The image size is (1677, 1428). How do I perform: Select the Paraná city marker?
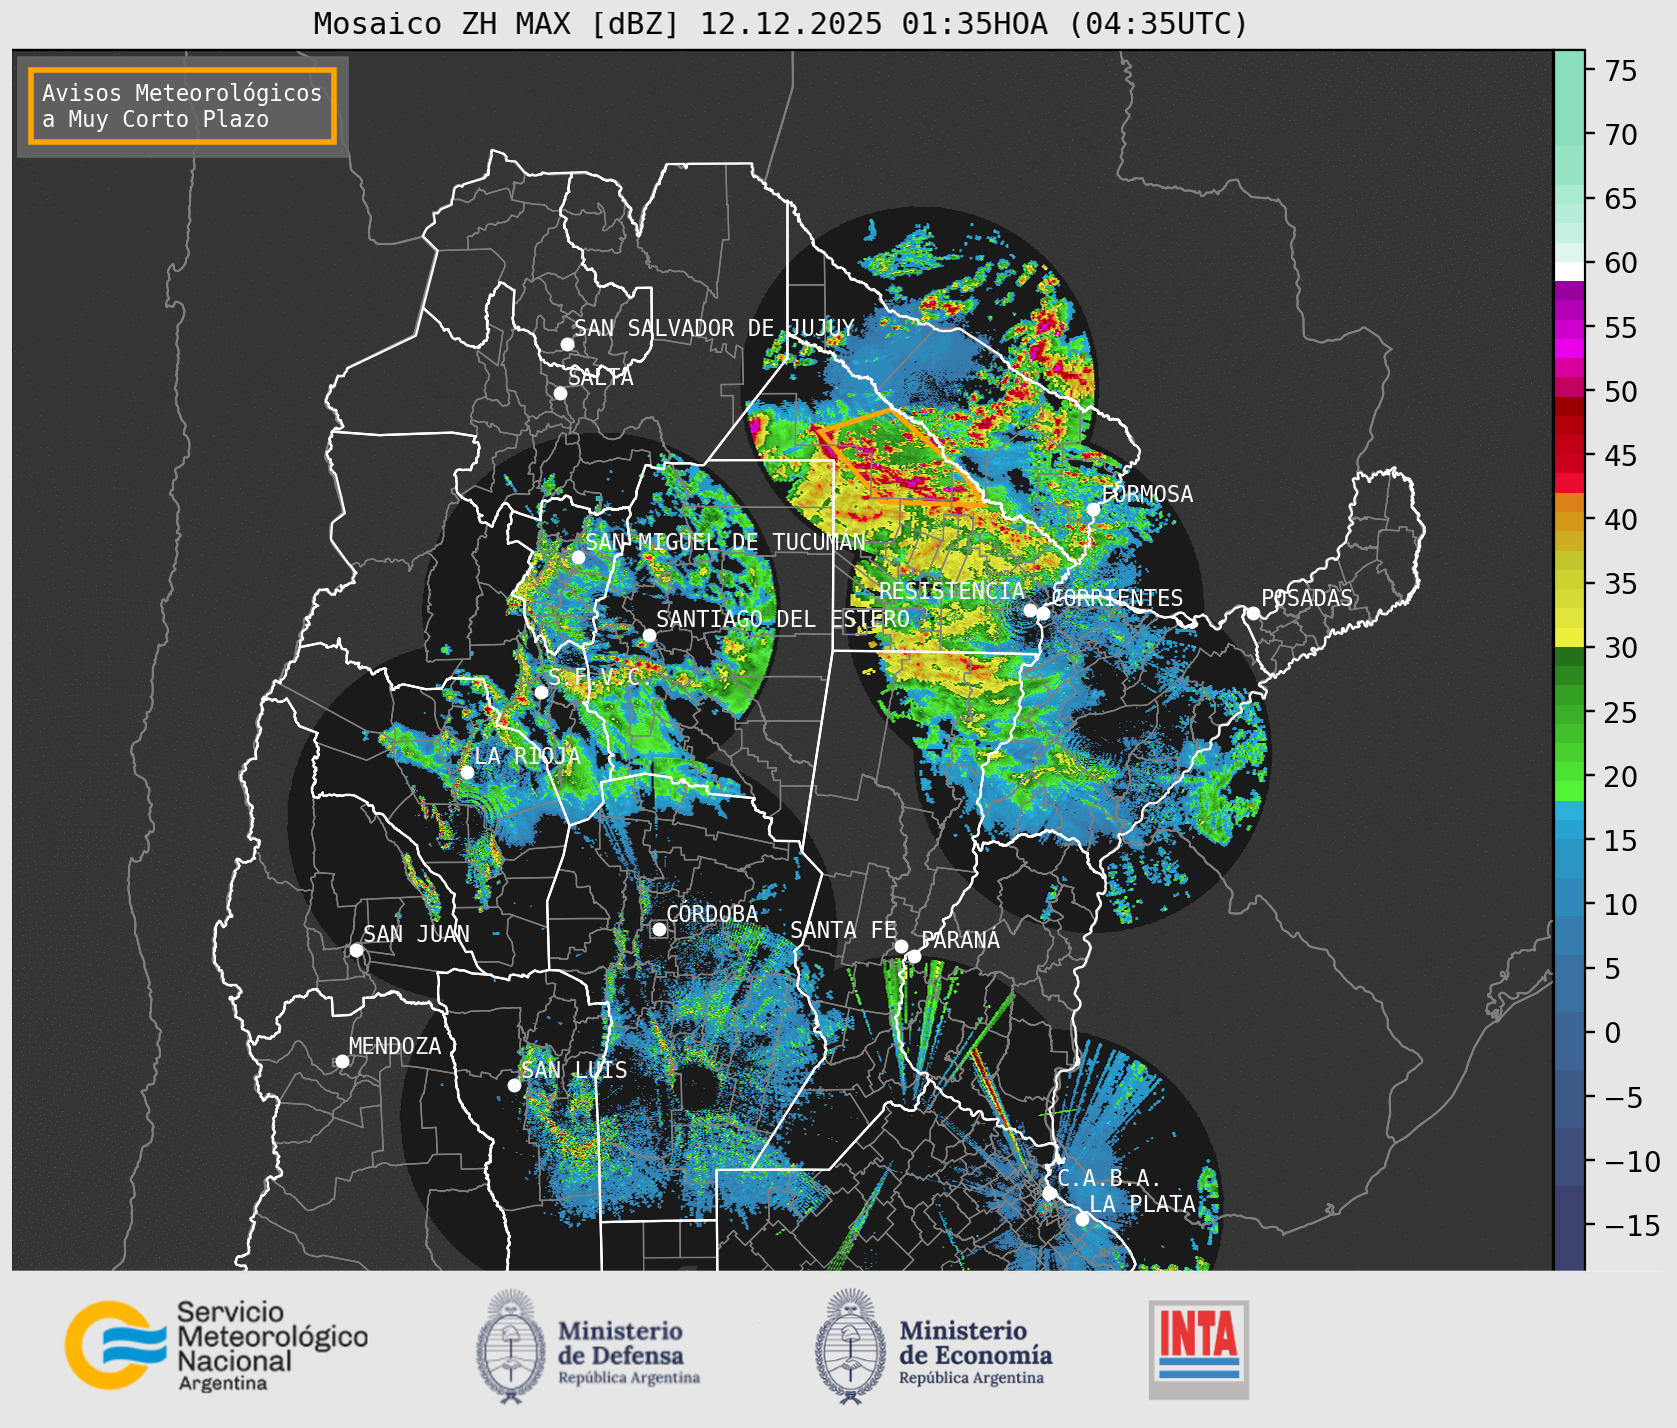tap(914, 957)
